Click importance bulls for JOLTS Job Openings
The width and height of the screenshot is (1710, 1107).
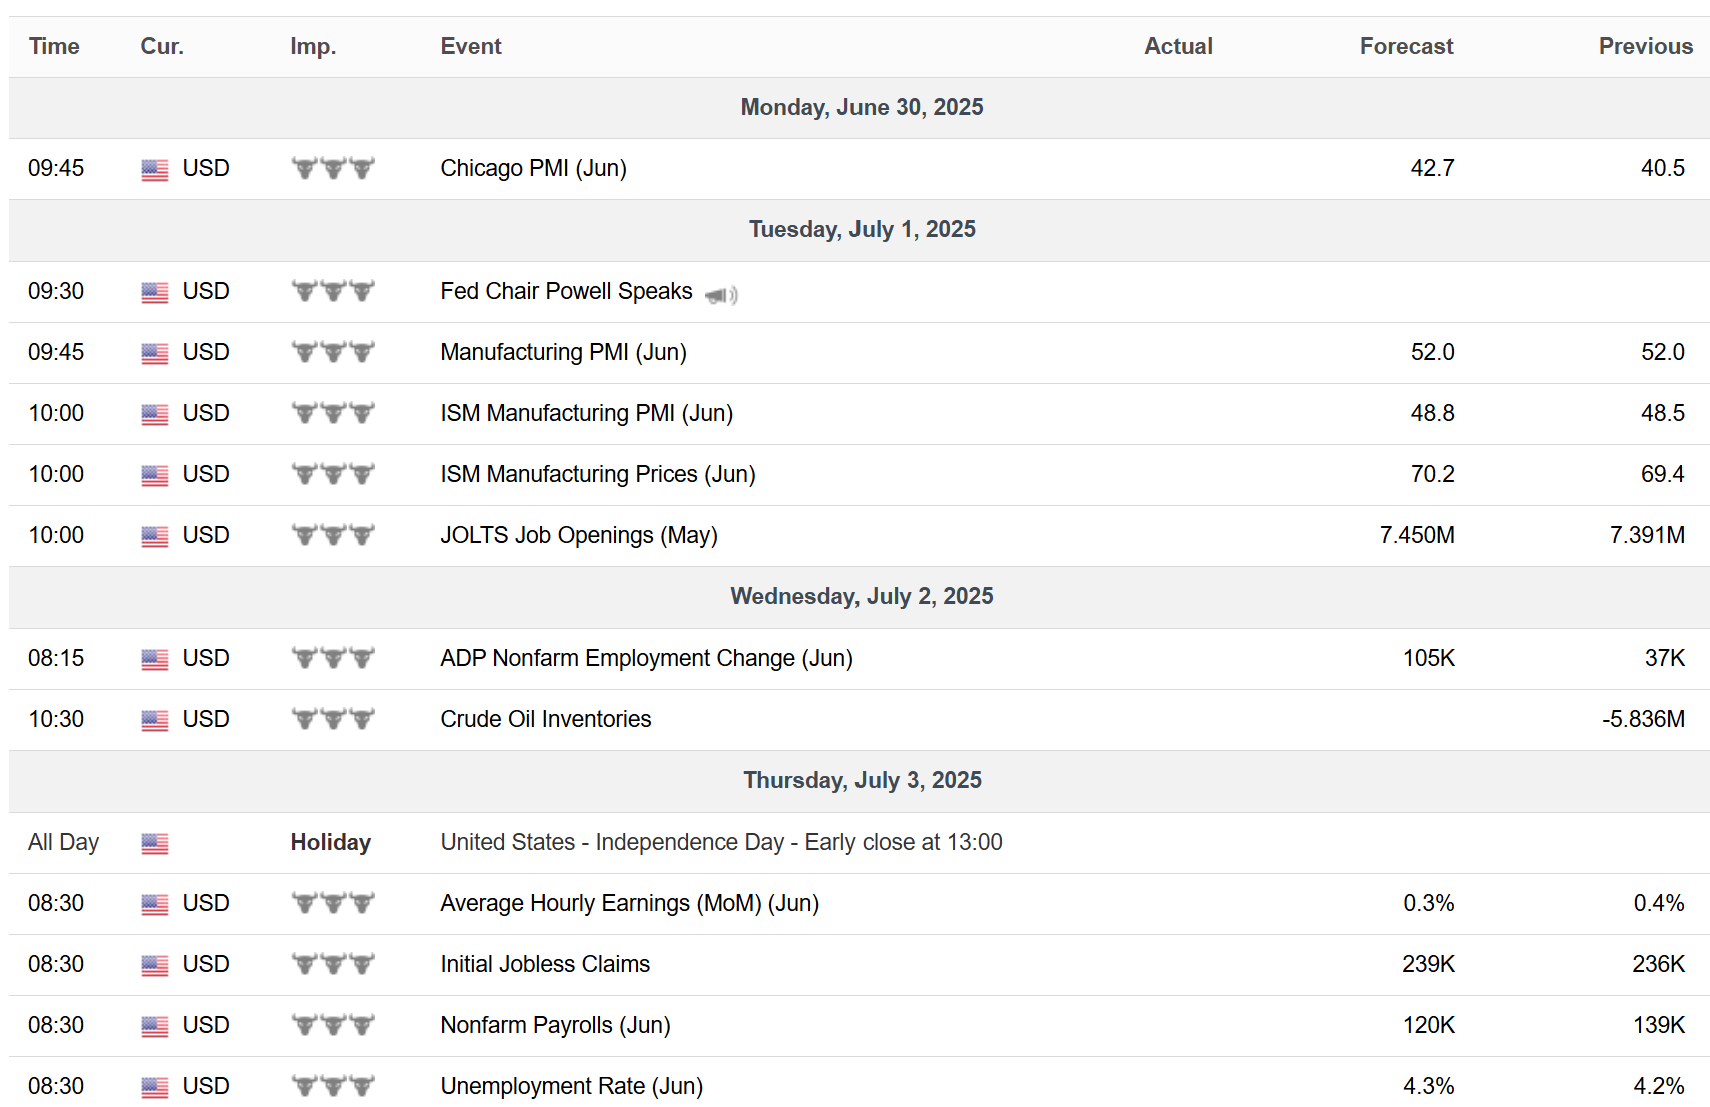coord(333,535)
